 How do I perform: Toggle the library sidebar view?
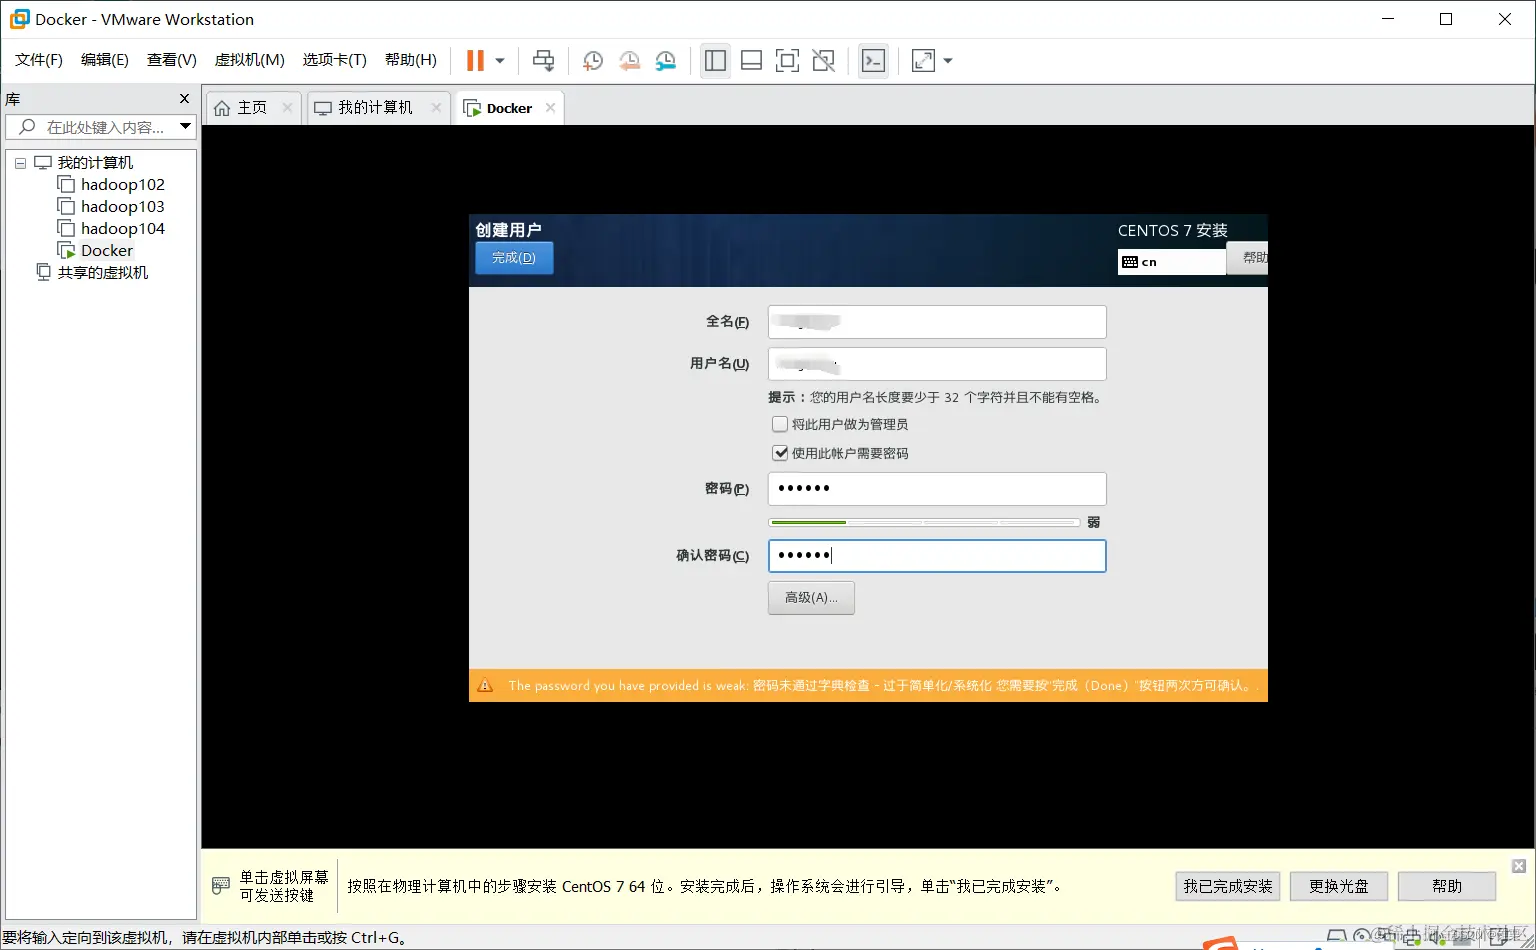tap(715, 61)
